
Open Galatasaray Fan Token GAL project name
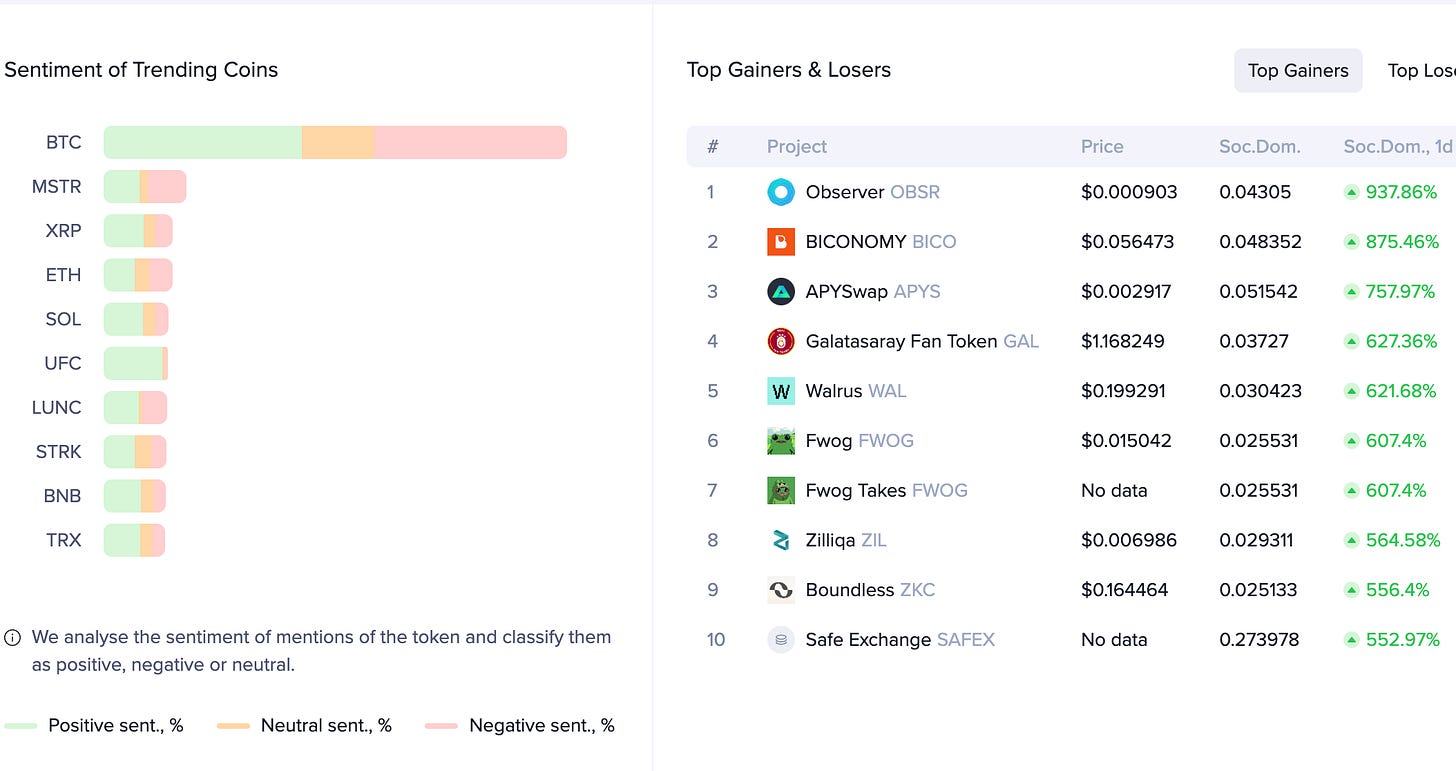pos(922,341)
